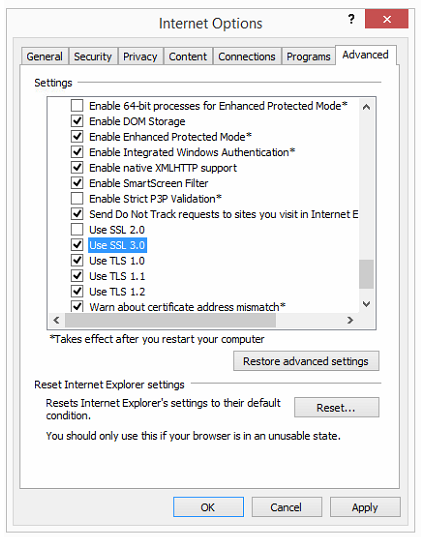424x537 pixels.
Task: Click the settings list down arrow
Action: coord(366,304)
